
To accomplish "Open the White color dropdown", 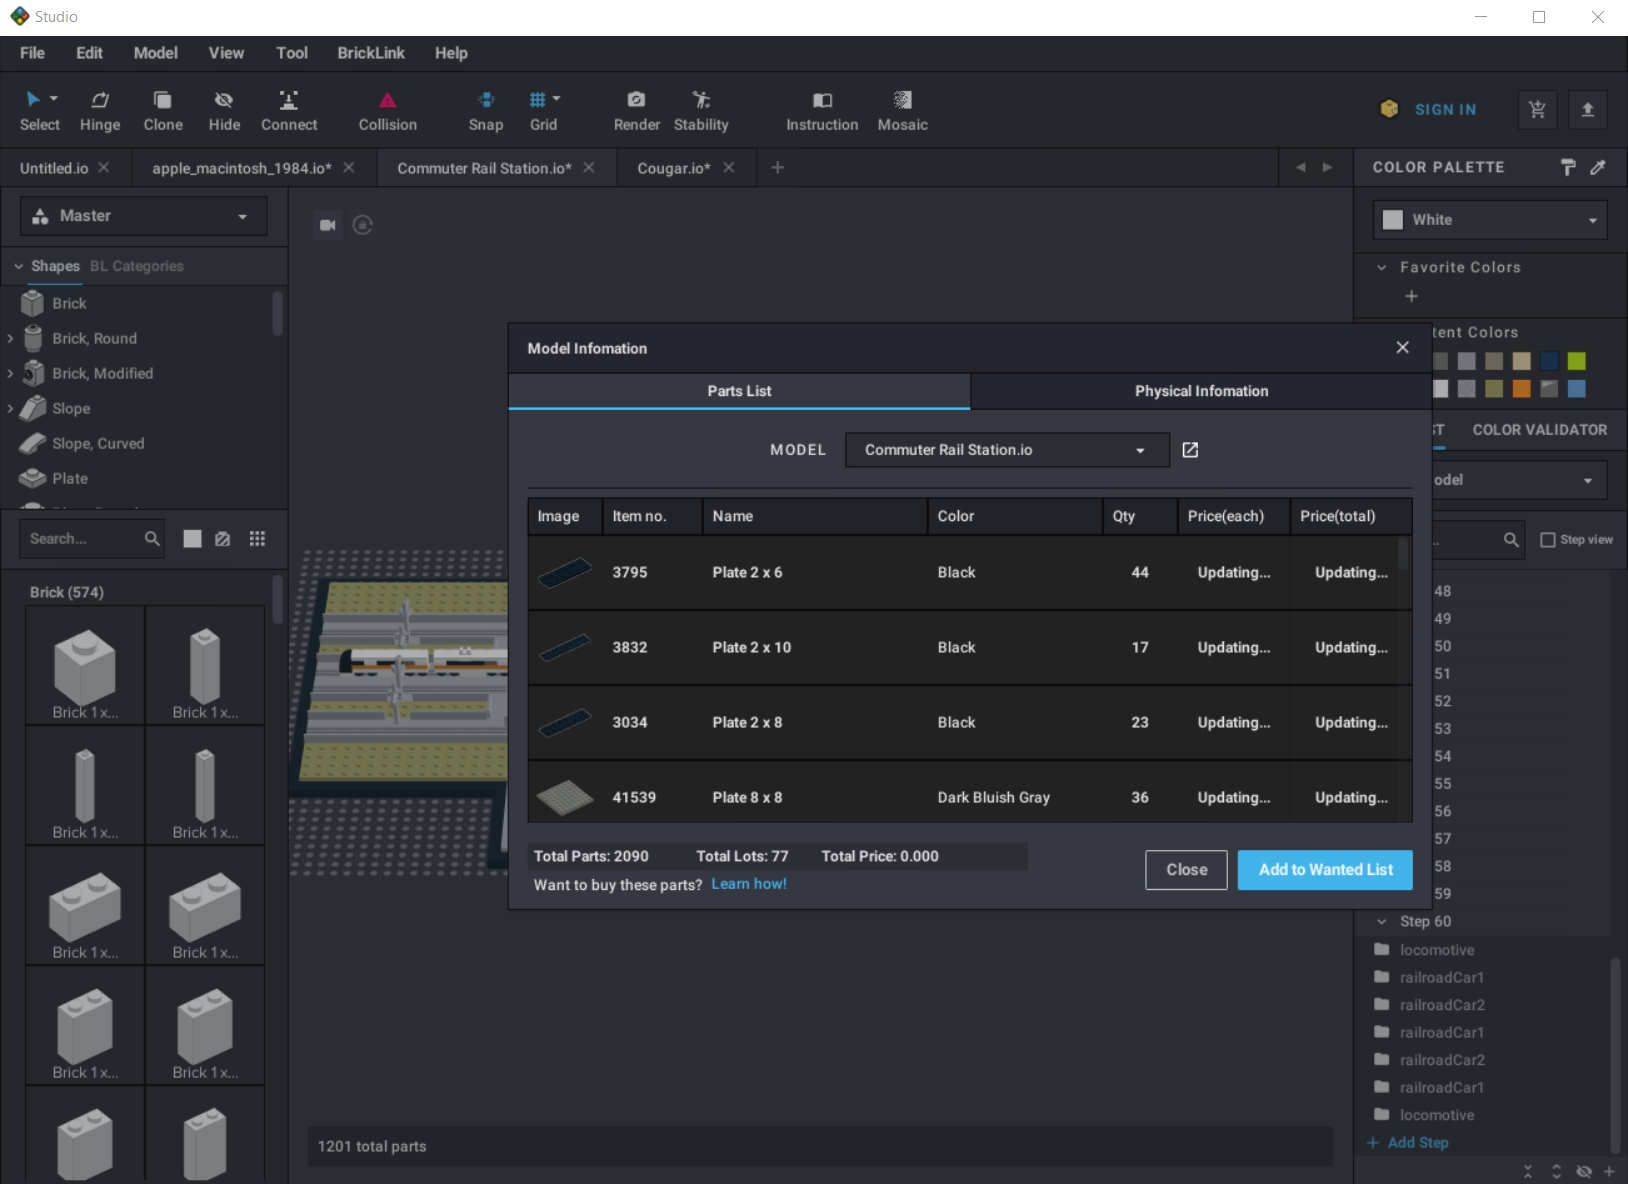I will (x=1489, y=220).
